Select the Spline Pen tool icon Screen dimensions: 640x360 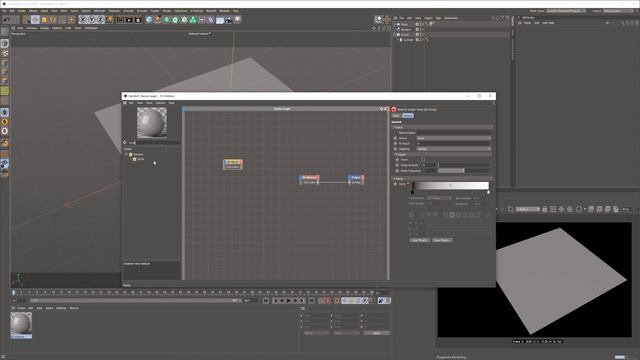[x=158, y=20]
